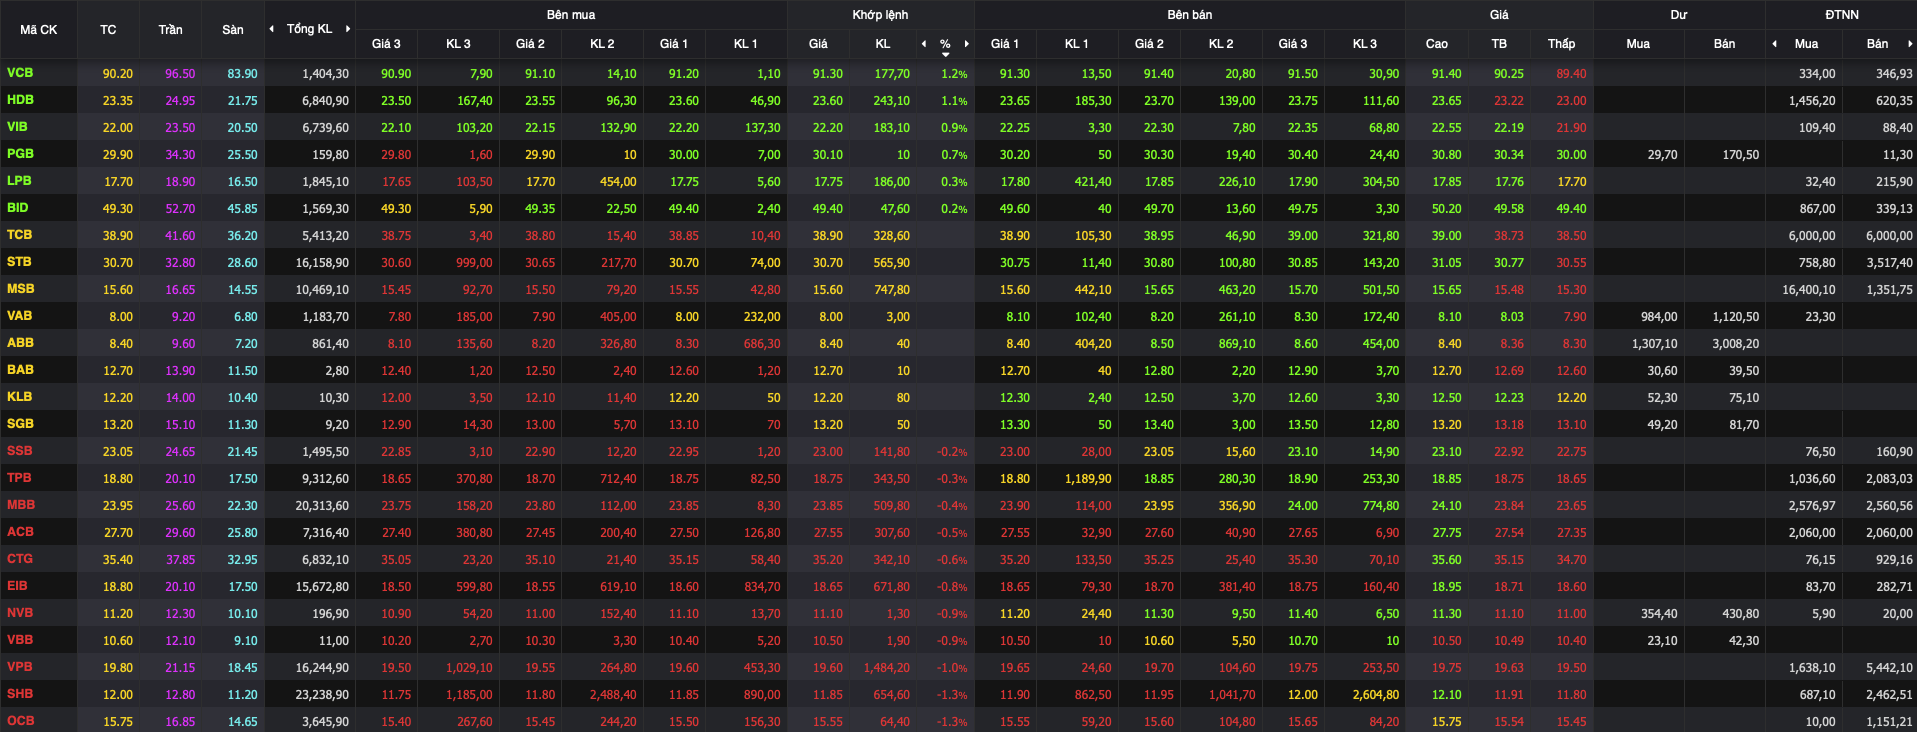
Task: Click the left arrow beside Tổng KL header
Action: tap(272, 29)
